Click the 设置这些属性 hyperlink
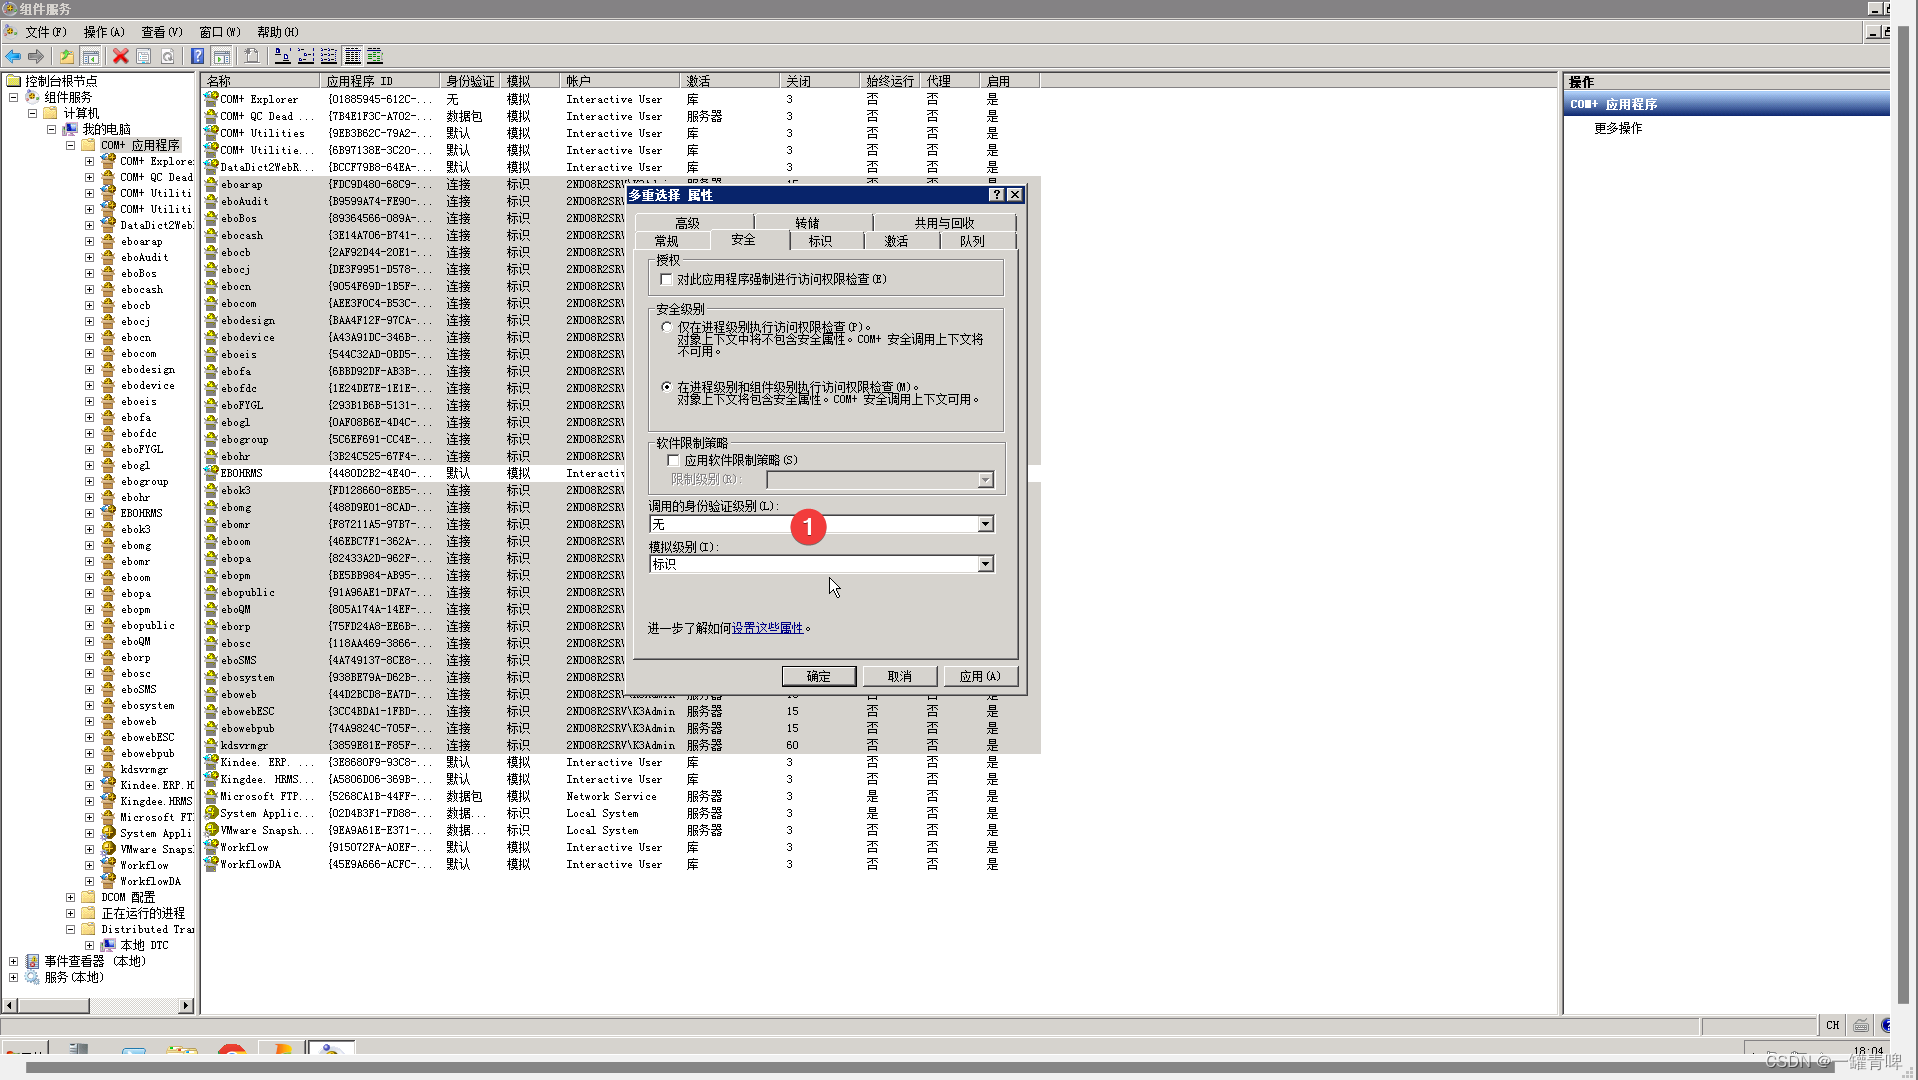 click(766, 627)
